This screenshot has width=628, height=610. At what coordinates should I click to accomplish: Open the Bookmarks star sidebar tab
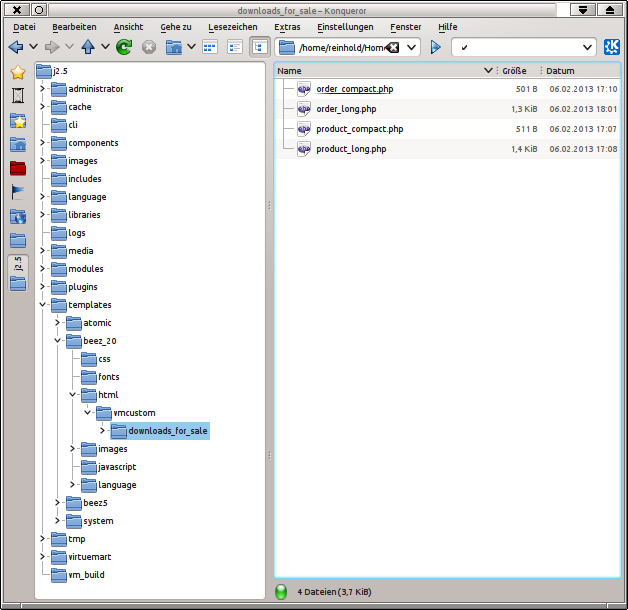pyautogui.click(x=18, y=73)
